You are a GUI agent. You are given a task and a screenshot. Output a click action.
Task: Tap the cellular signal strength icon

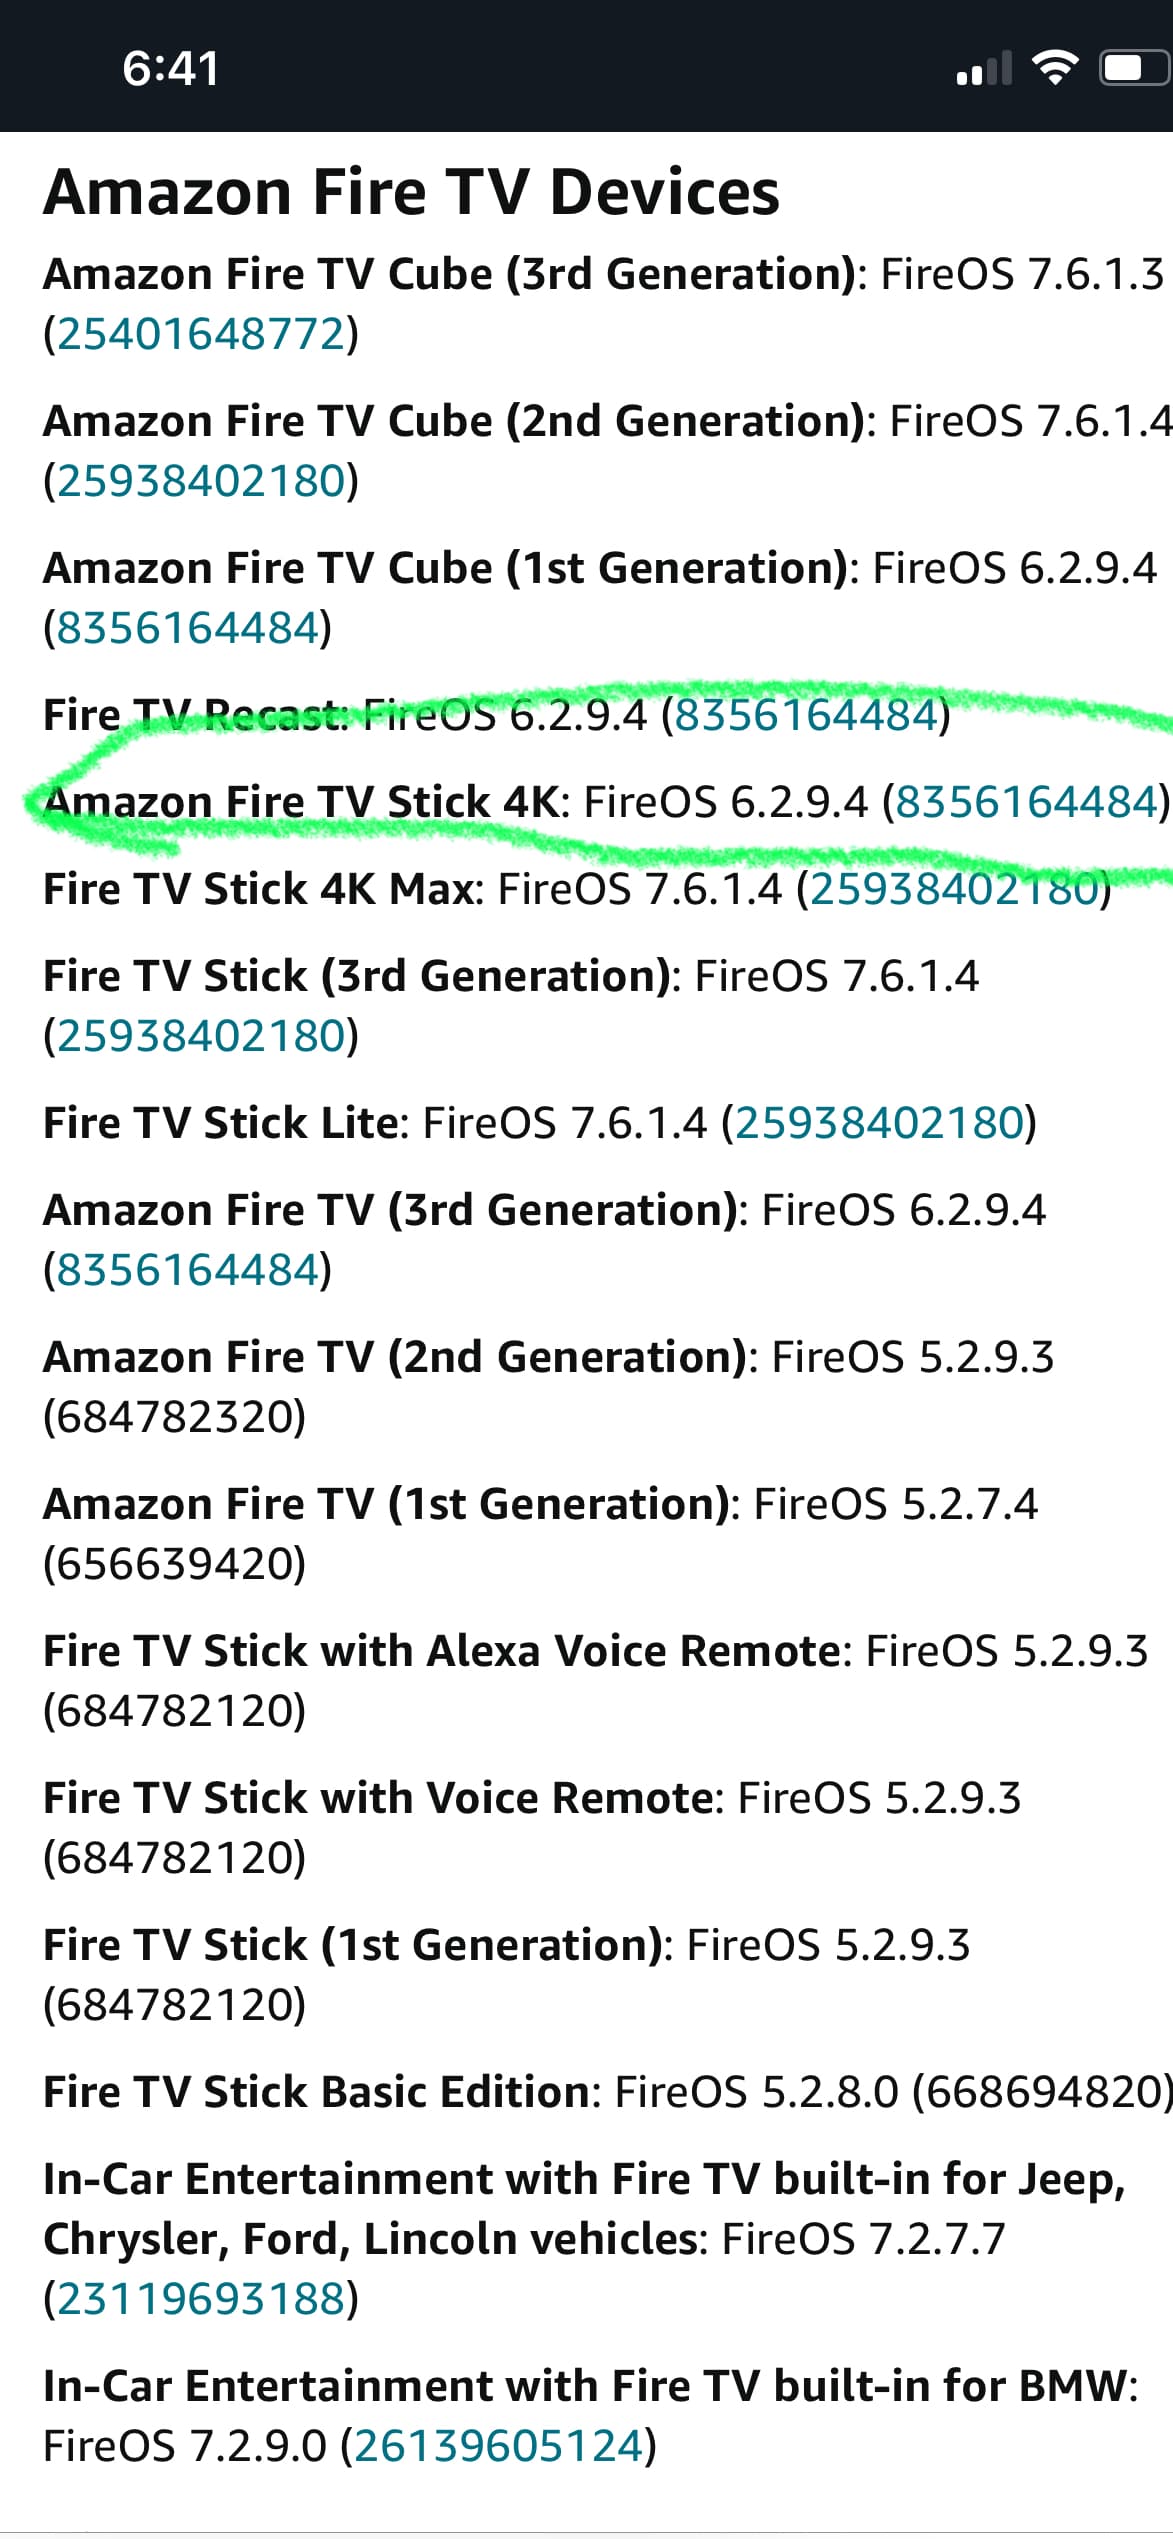tap(984, 69)
